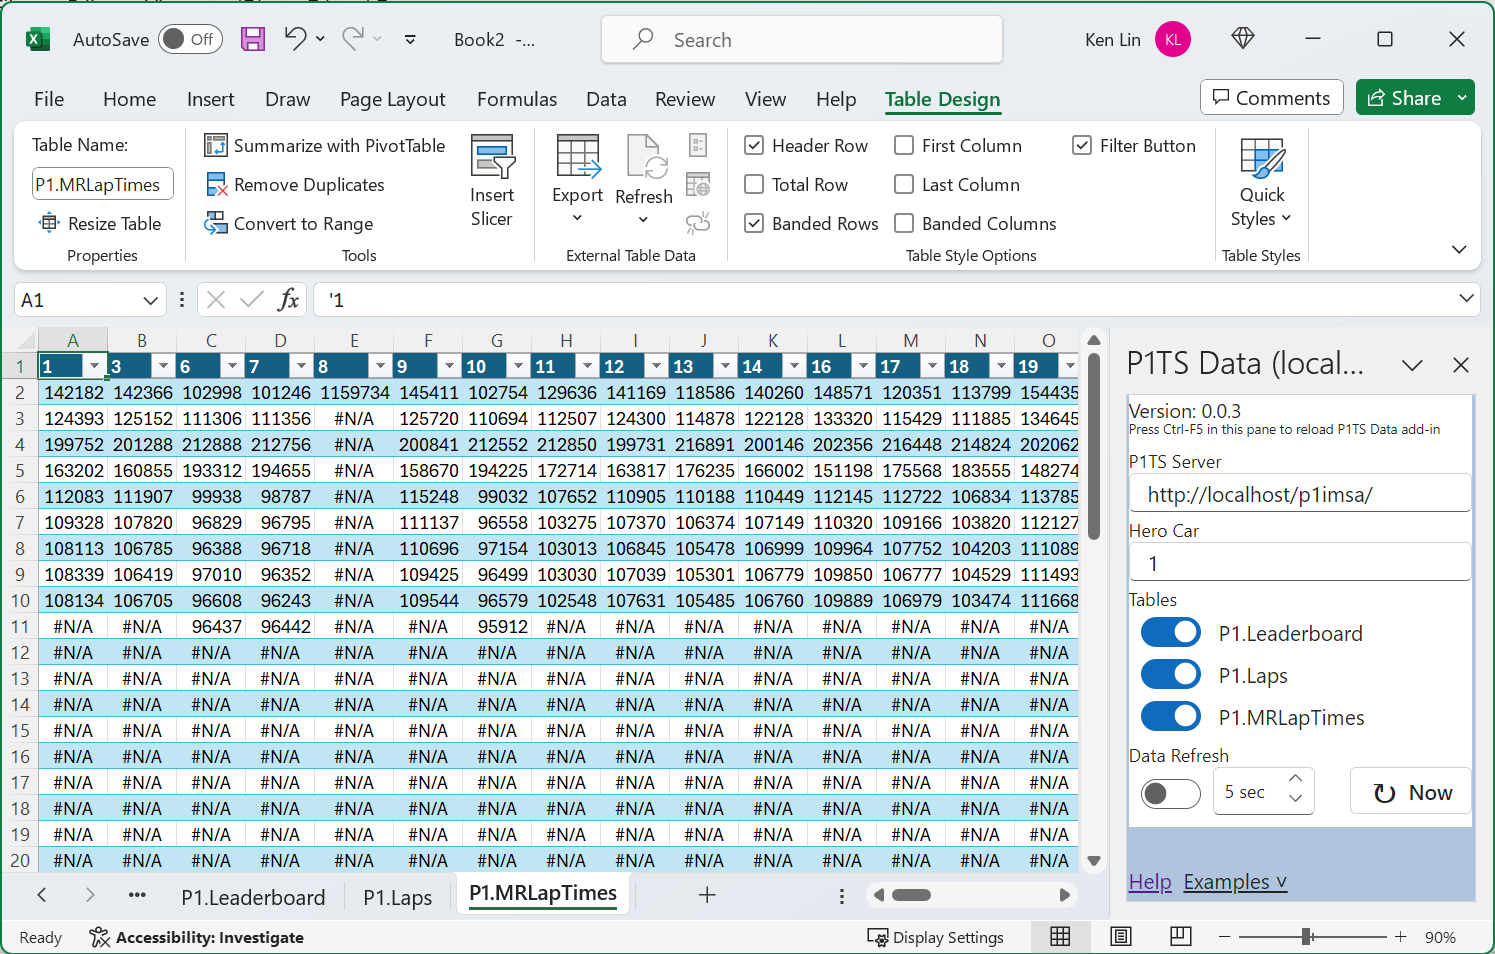Toggle AutoSave switch
Screen dimensions: 1495x954
(x=190, y=39)
